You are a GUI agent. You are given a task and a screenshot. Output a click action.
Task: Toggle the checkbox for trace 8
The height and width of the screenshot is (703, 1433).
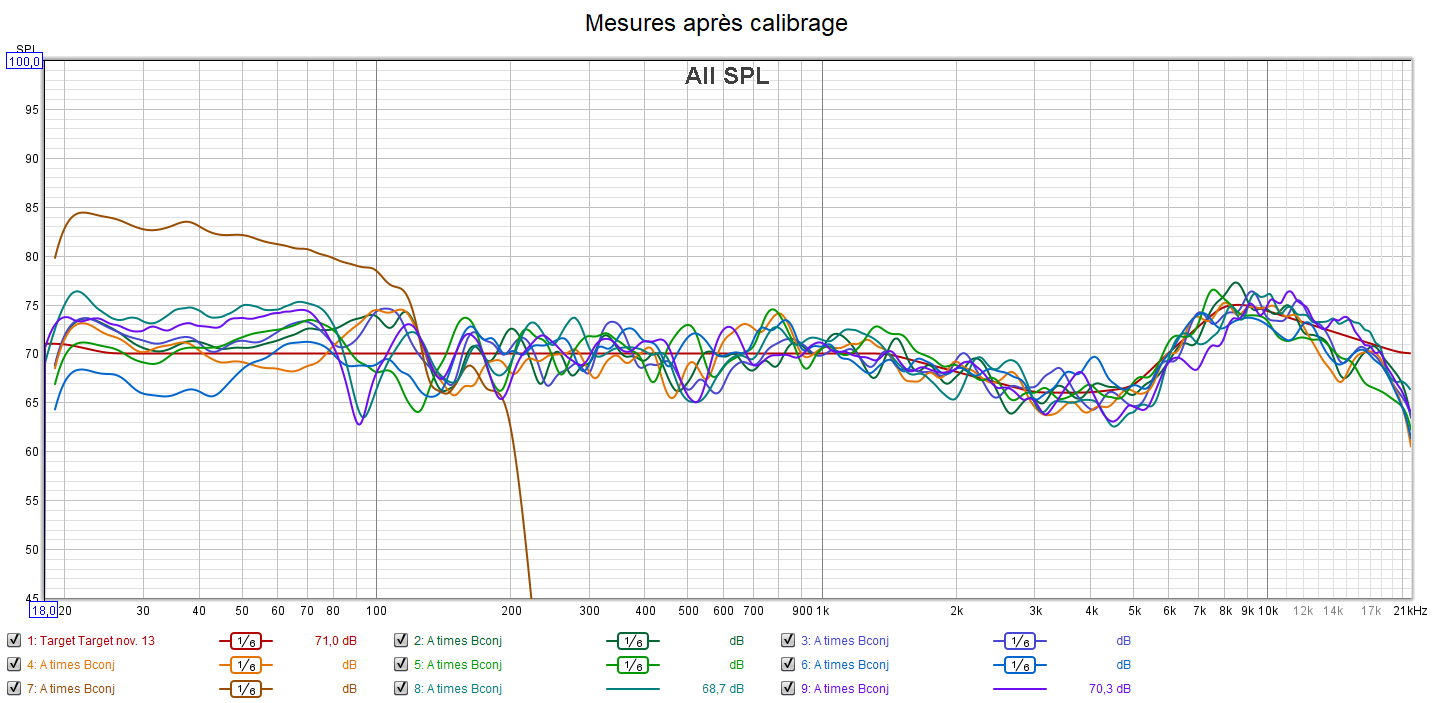[400, 689]
